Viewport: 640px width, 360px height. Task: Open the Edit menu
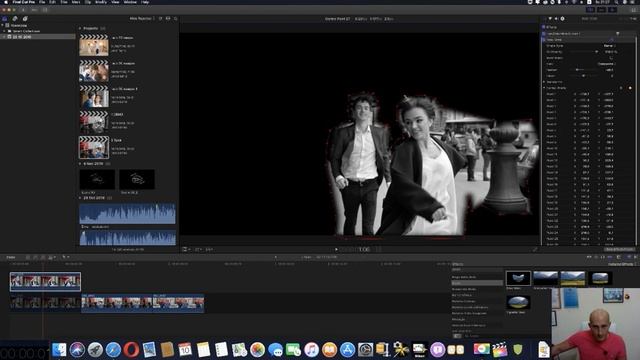pyautogui.click(x=53, y=2)
